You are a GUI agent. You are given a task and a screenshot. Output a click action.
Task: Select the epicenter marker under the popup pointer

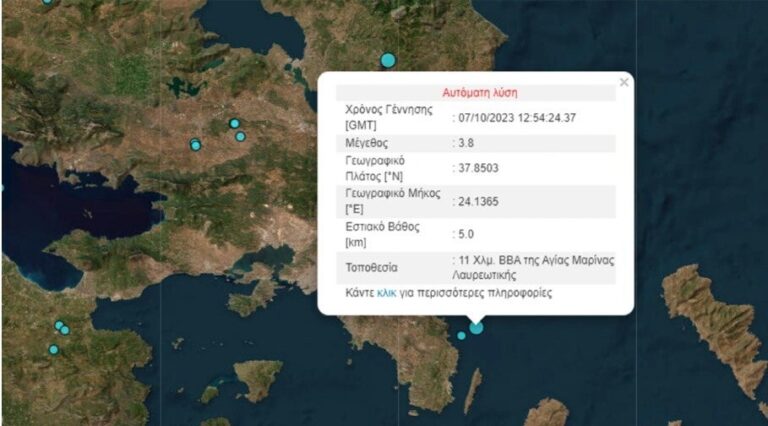point(476,327)
